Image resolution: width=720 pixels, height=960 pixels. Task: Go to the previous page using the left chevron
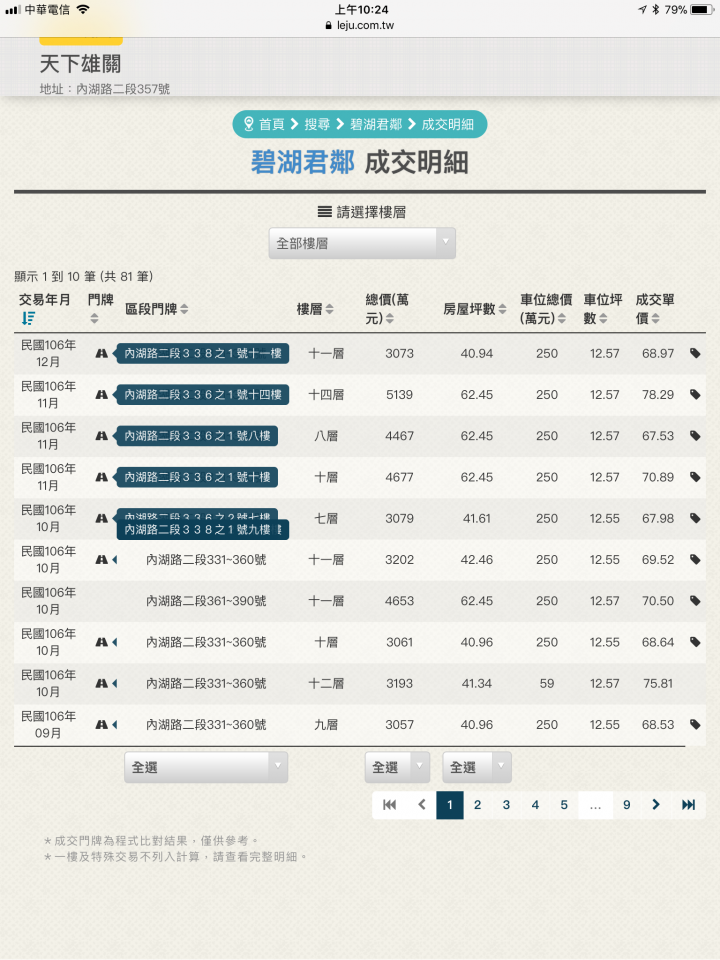(x=422, y=804)
